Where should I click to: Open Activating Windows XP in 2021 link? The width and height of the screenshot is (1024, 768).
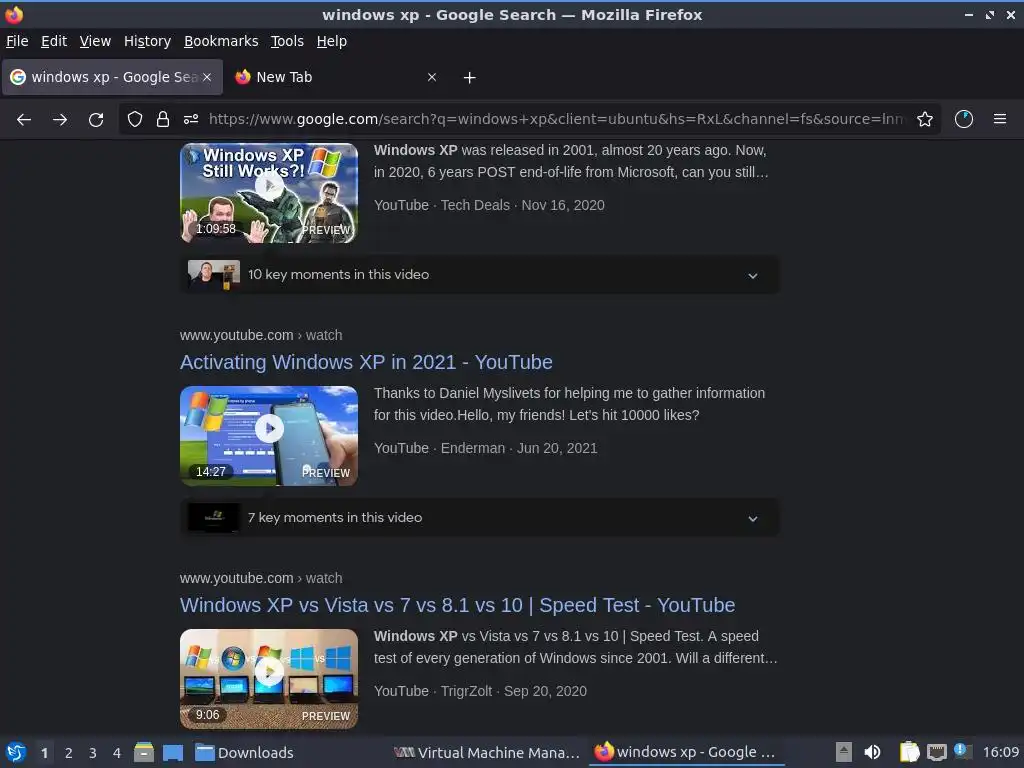366,362
